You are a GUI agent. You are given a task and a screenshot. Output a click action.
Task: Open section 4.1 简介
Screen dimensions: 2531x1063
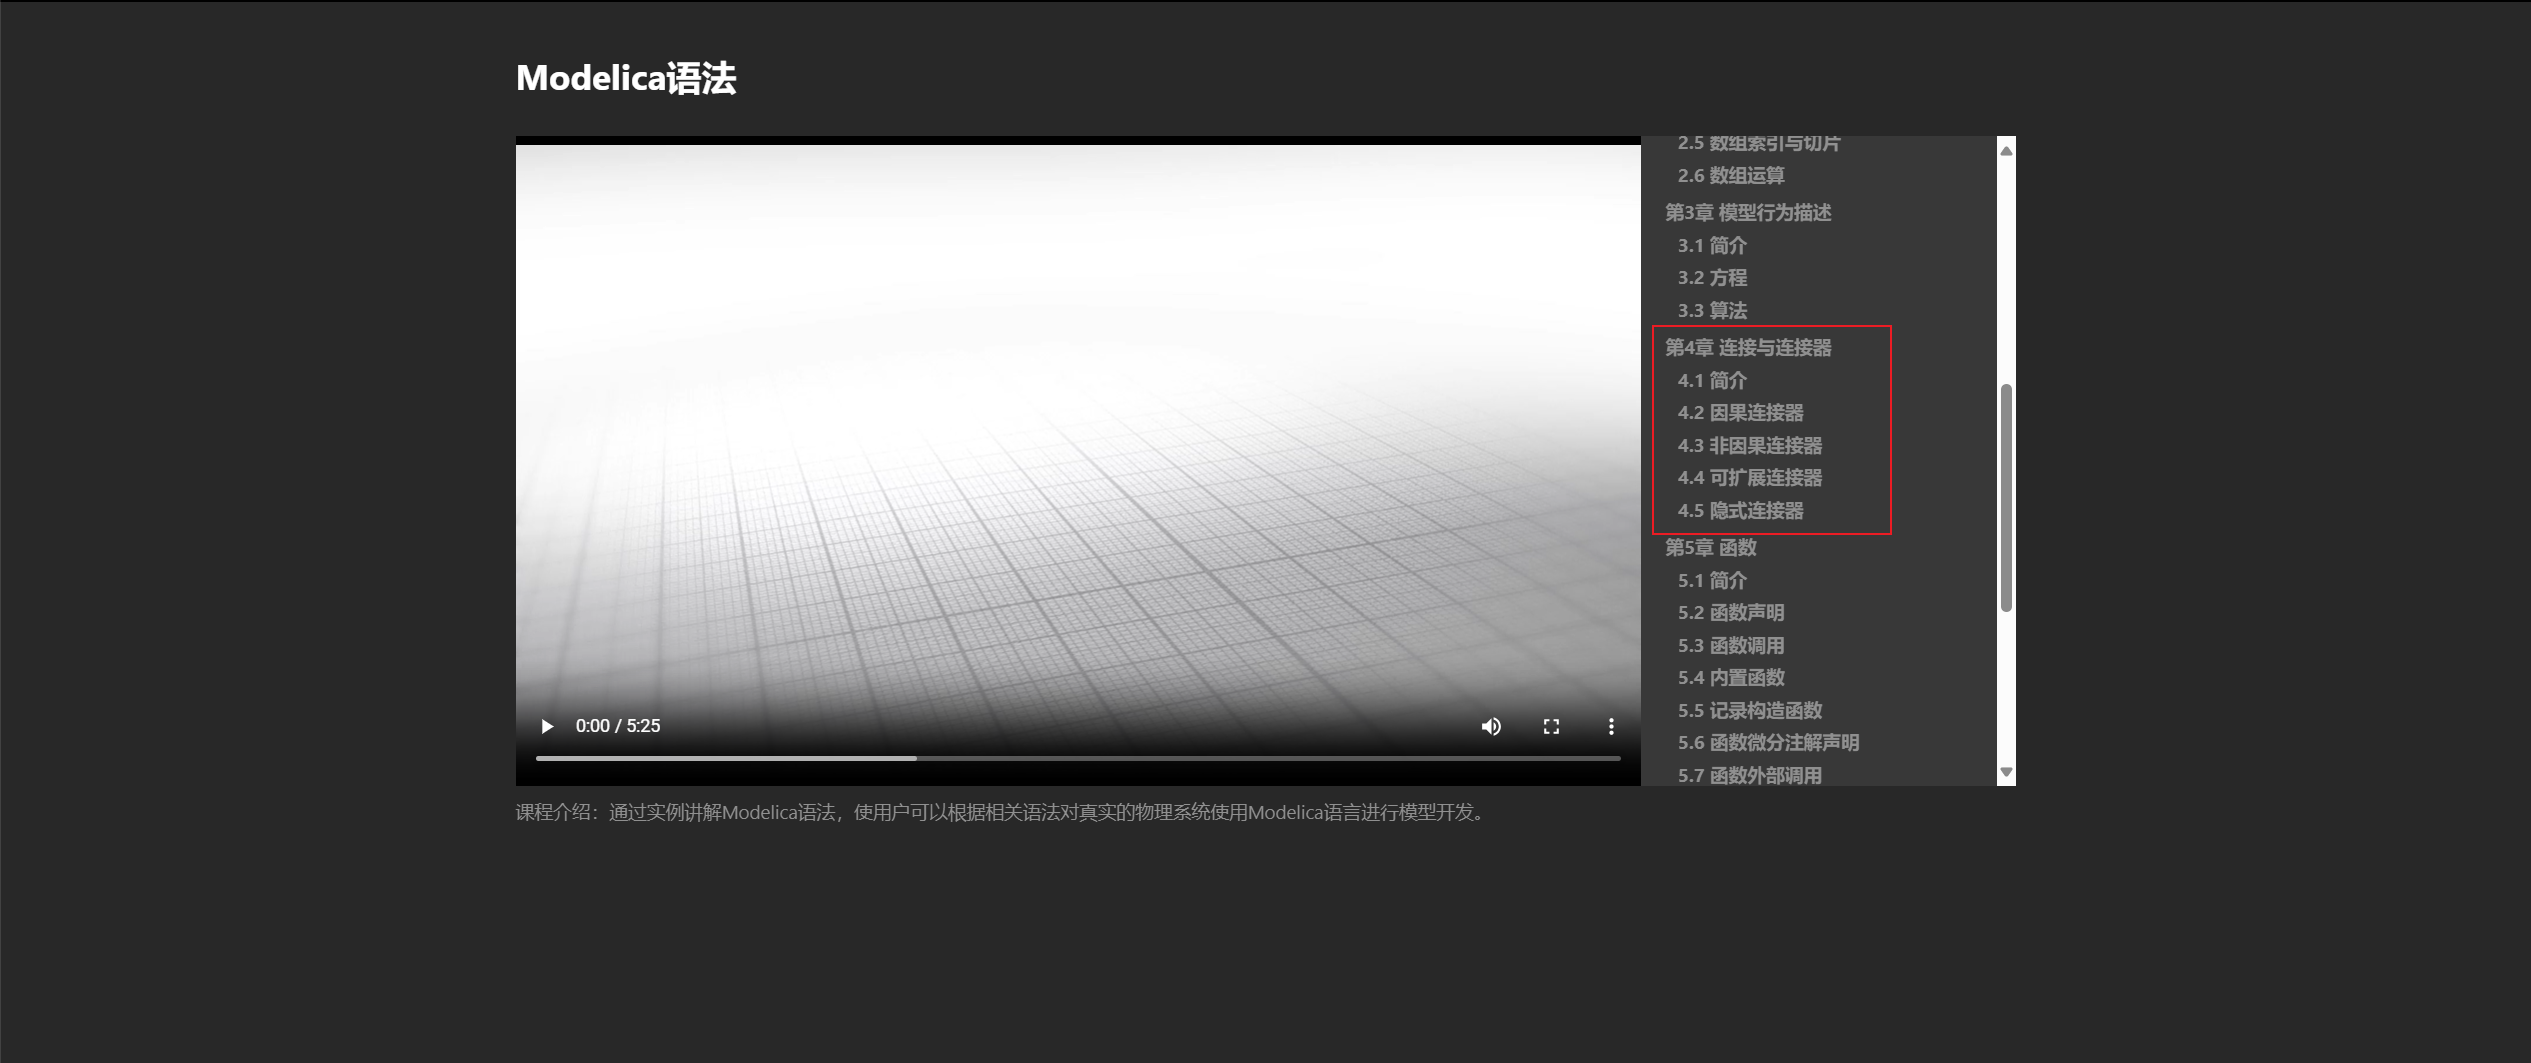point(1712,380)
